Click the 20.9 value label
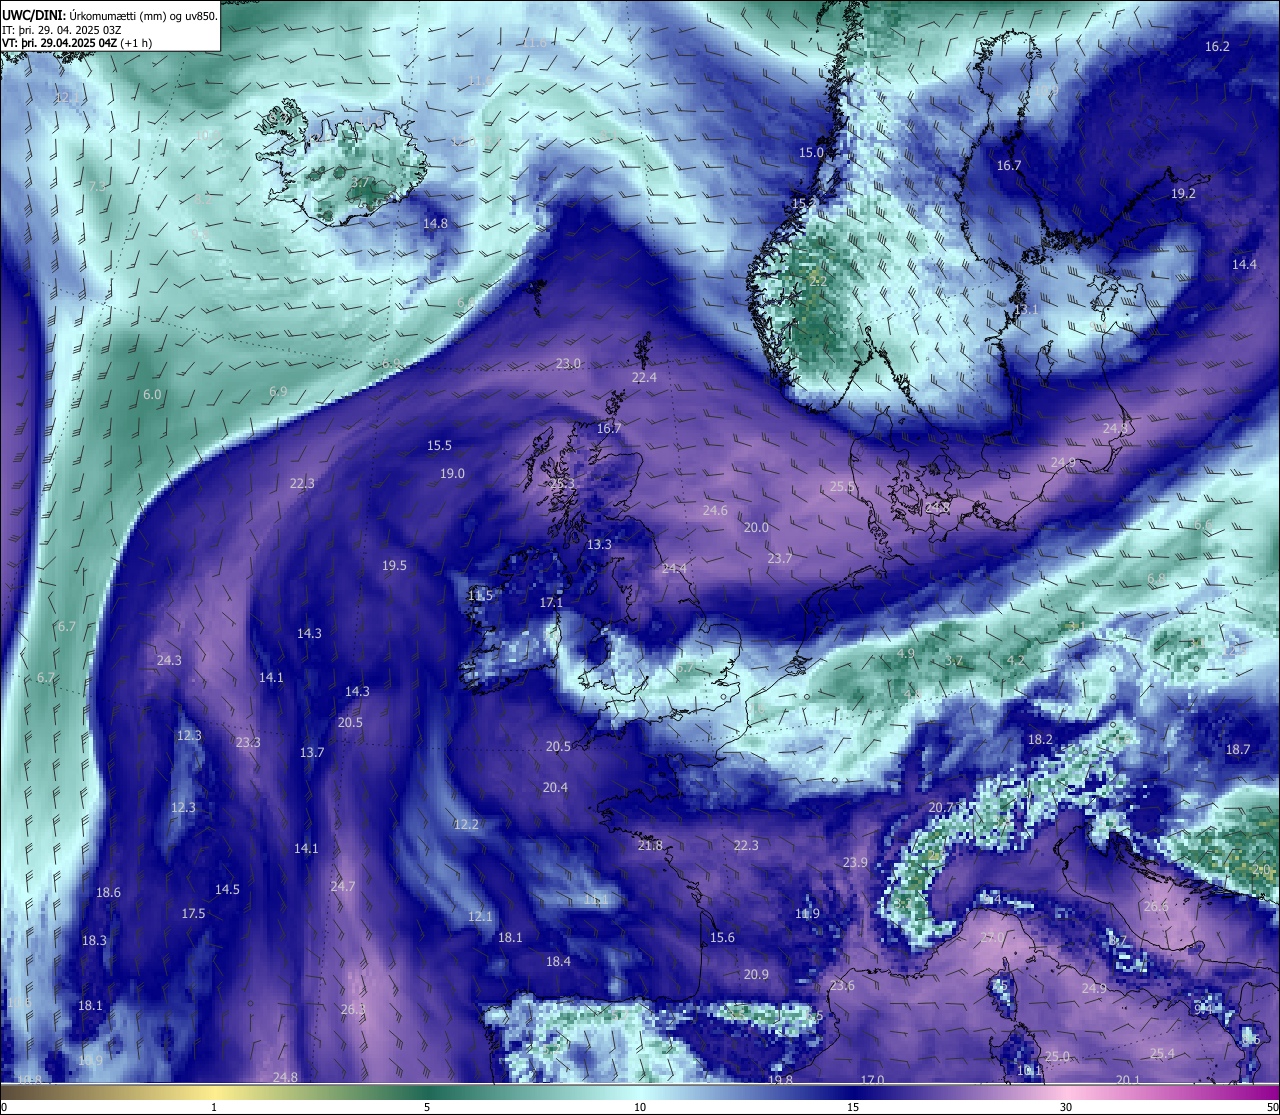 pyautogui.click(x=756, y=974)
